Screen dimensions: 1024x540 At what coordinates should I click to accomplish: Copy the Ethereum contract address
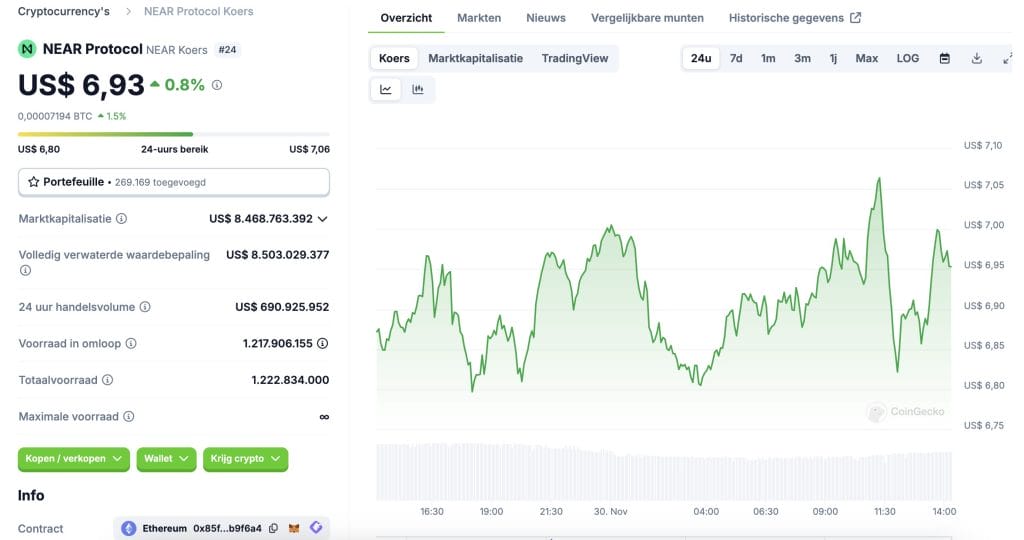pyautogui.click(x=274, y=528)
